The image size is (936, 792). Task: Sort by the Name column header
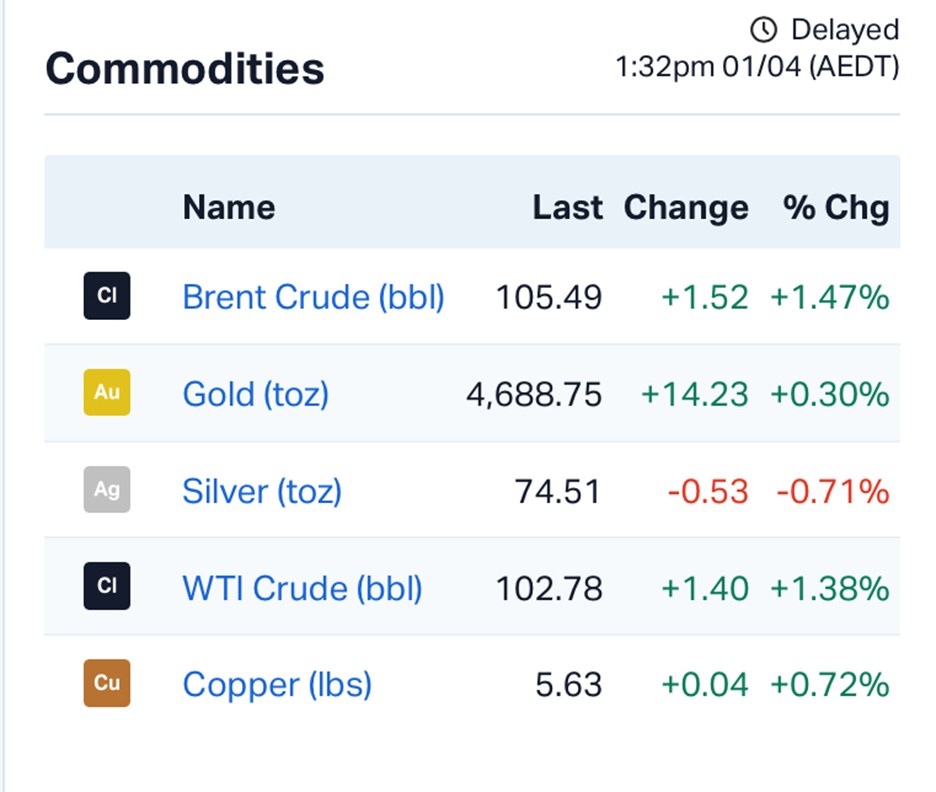(x=229, y=207)
